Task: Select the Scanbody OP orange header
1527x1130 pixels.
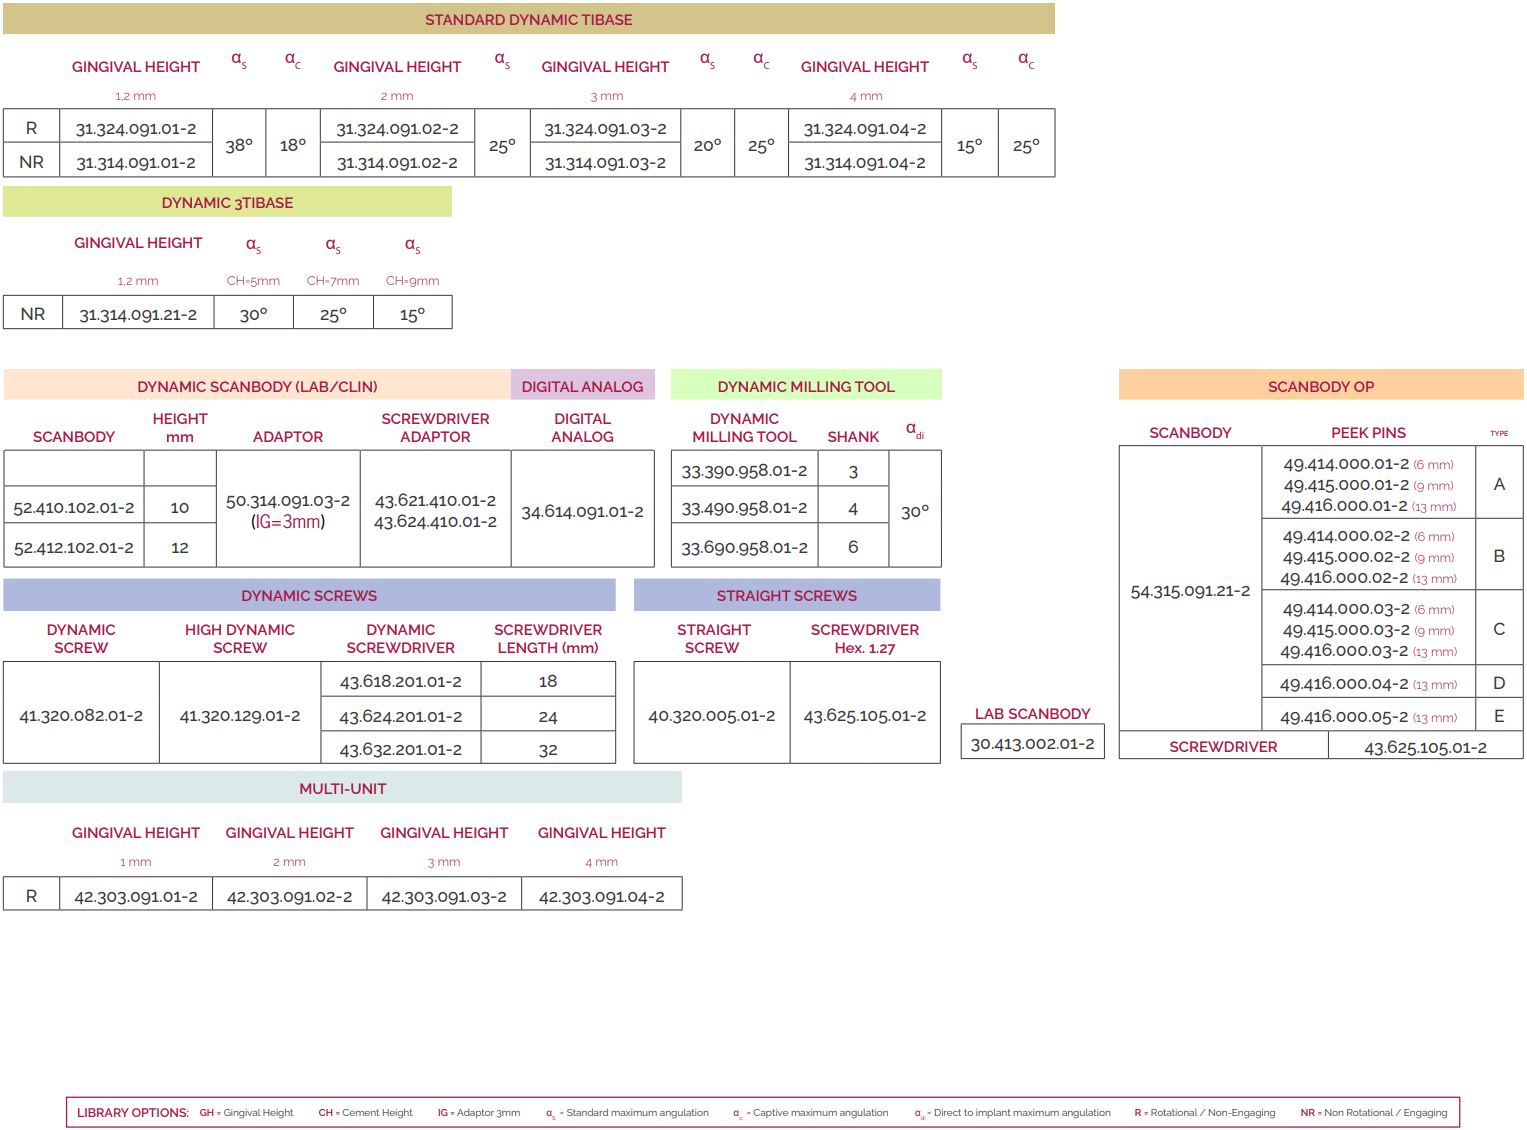Action: click(x=1320, y=386)
